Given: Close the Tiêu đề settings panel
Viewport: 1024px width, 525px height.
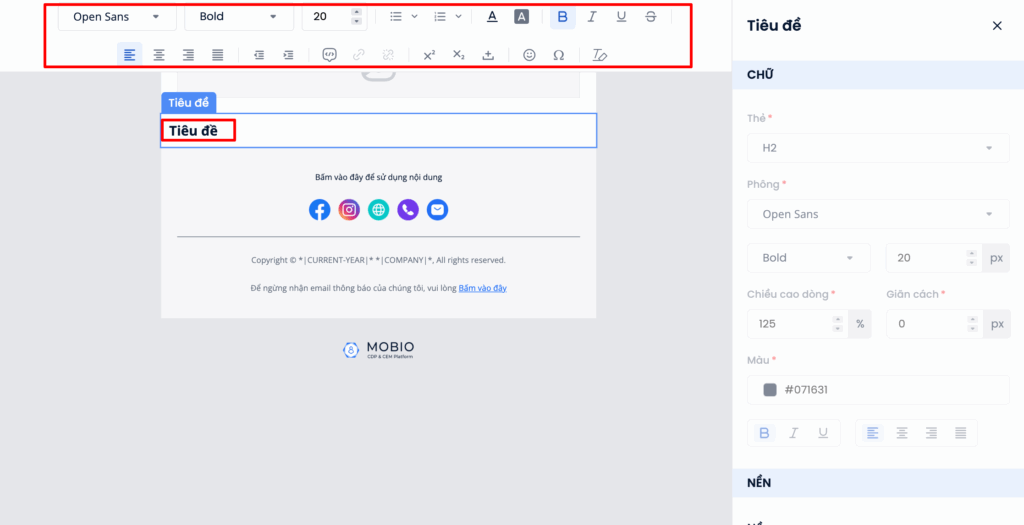Looking at the screenshot, I should point(997,26).
